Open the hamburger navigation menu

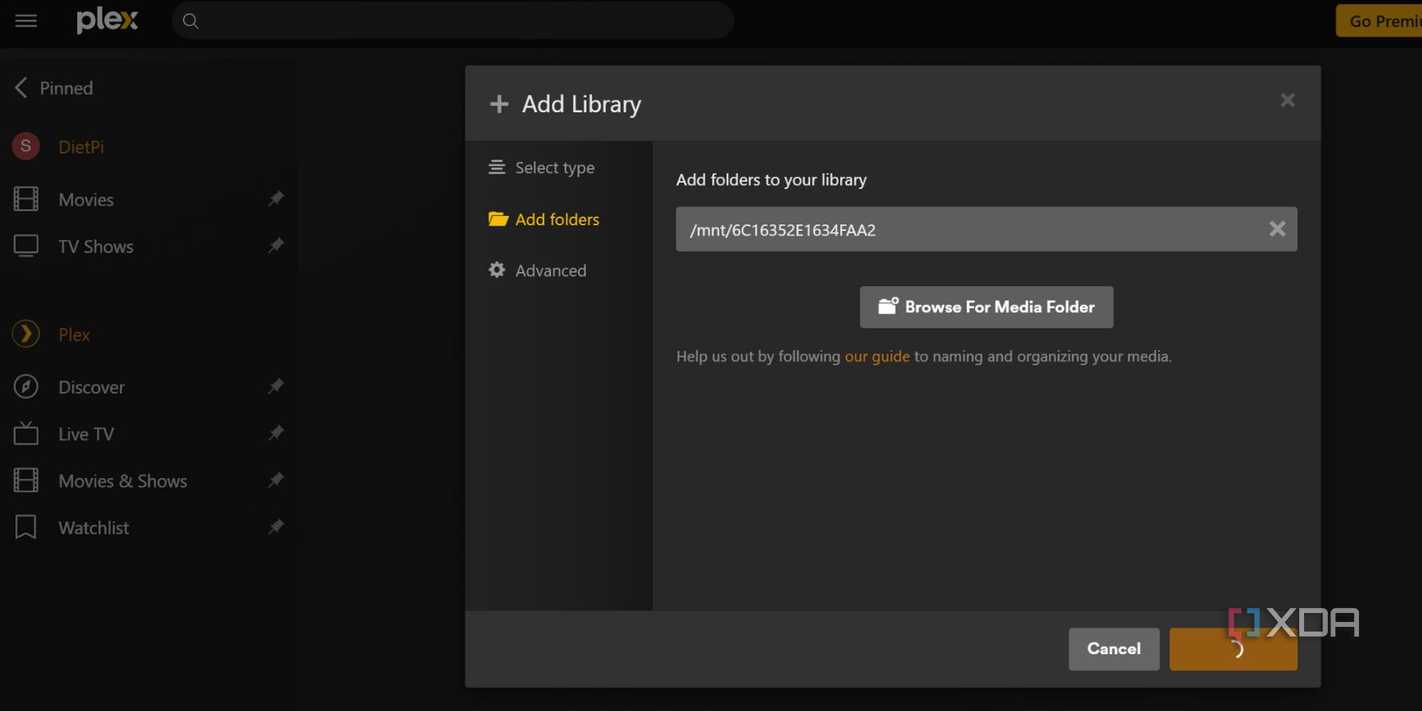click(x=26, y=20)
